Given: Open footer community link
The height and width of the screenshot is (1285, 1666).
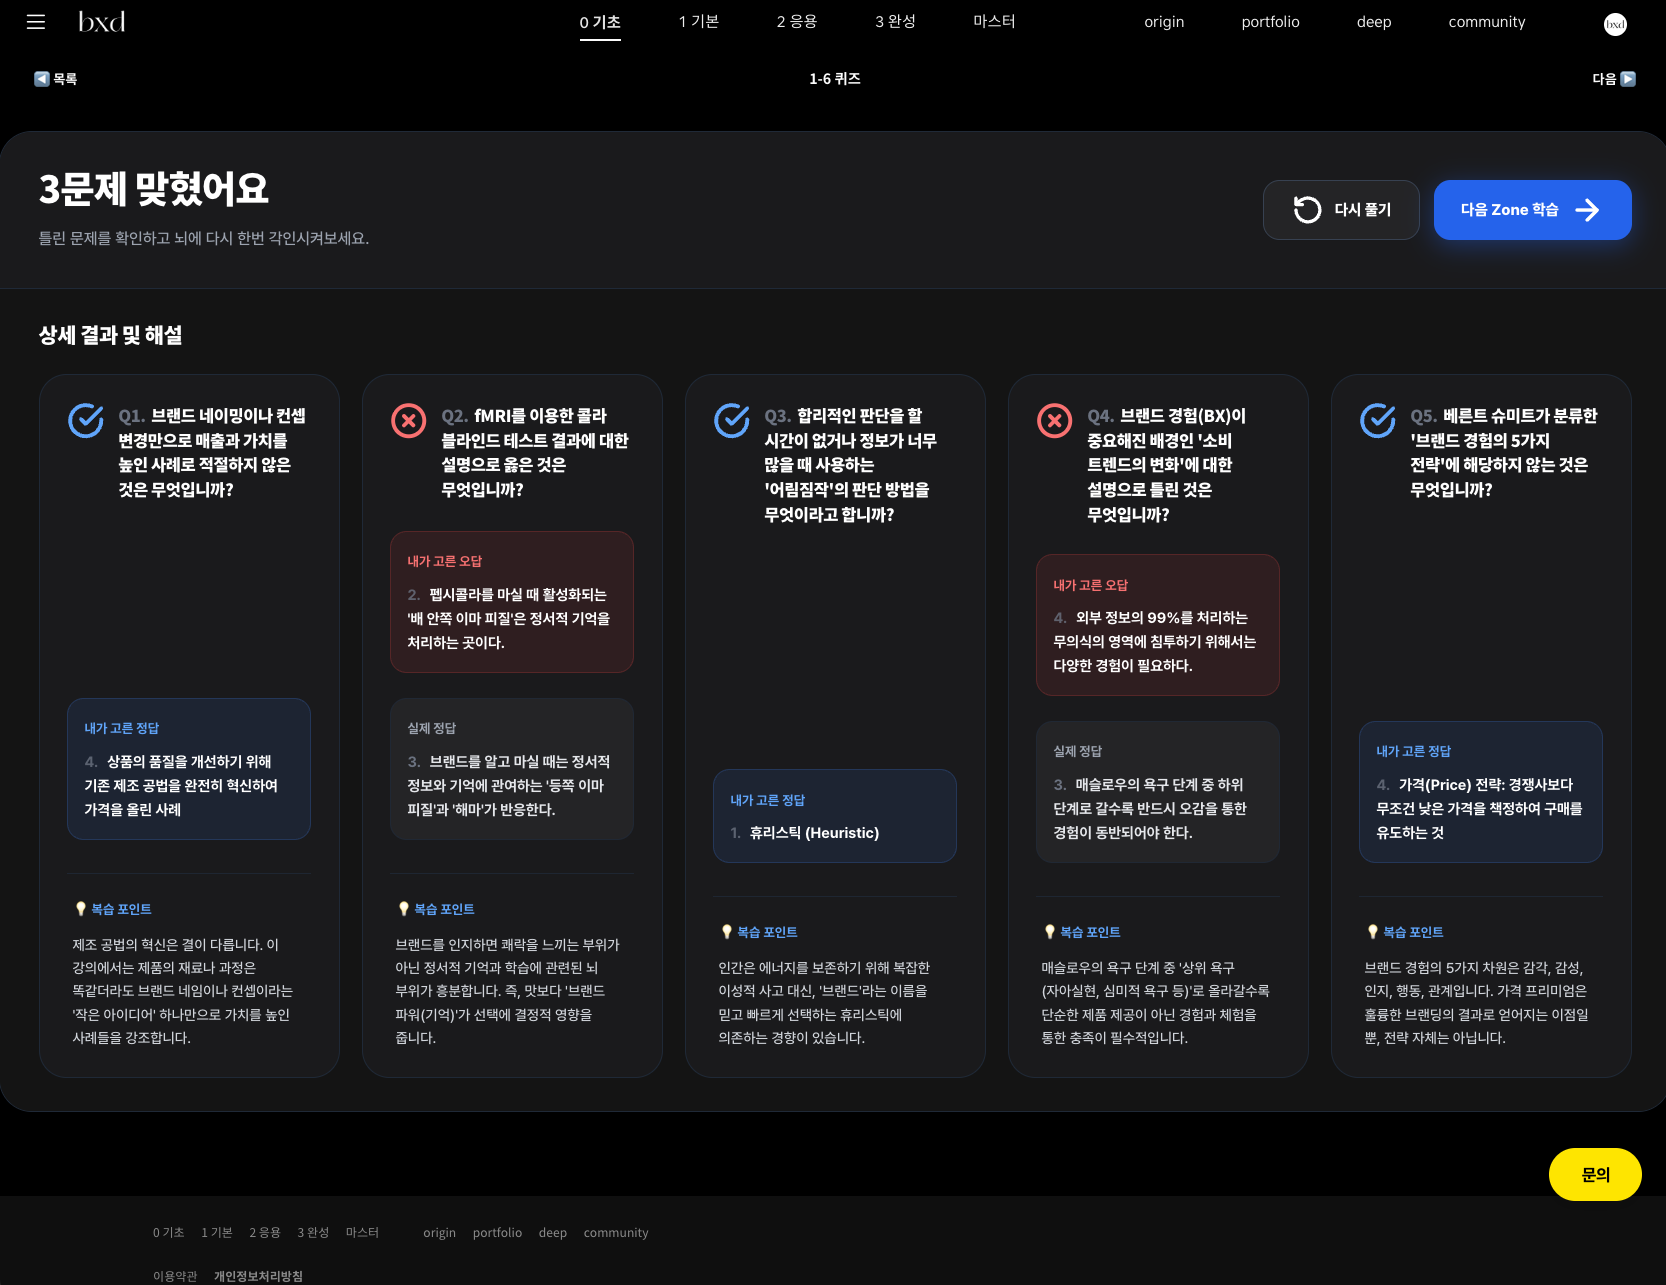Looking at the screenshot, I should click(616, 1233).
